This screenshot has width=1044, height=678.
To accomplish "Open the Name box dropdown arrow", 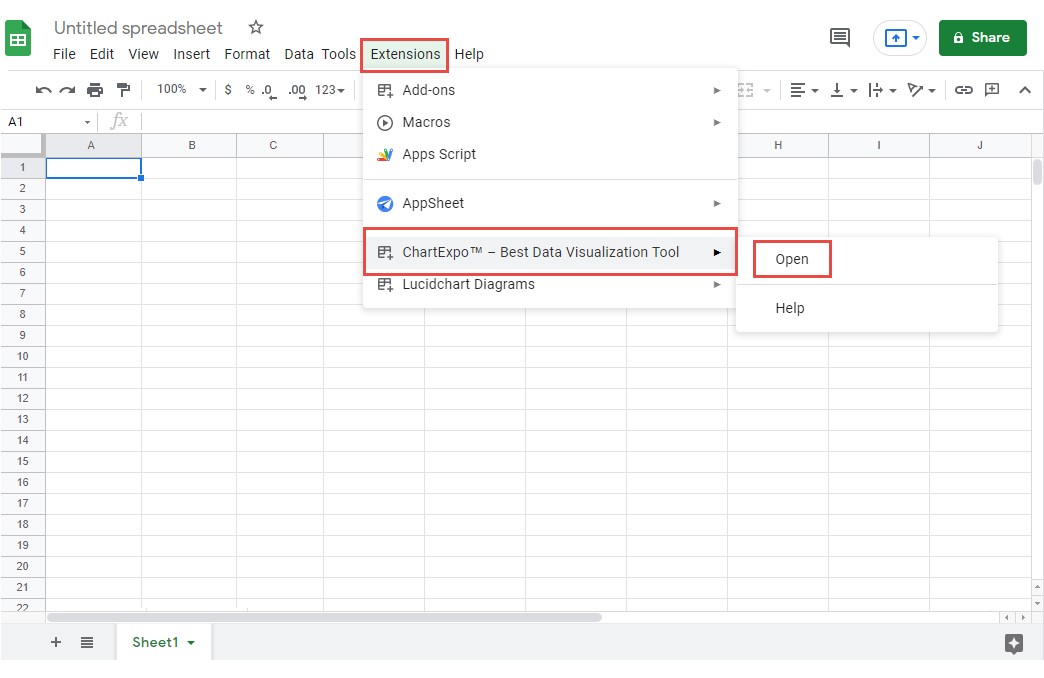I will tap(87, 122).
